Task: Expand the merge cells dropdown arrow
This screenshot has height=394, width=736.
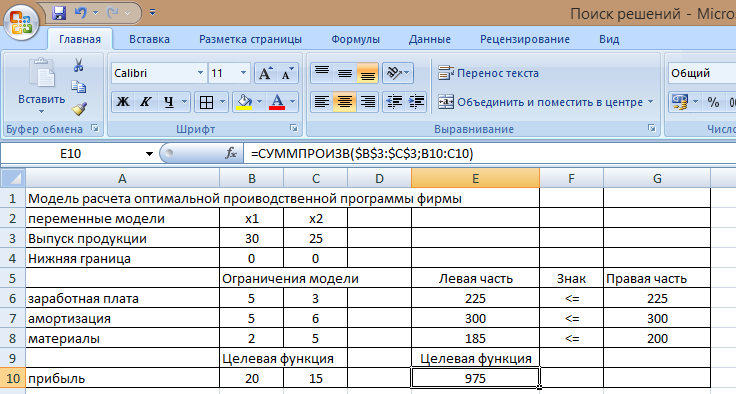Action: 651,102
